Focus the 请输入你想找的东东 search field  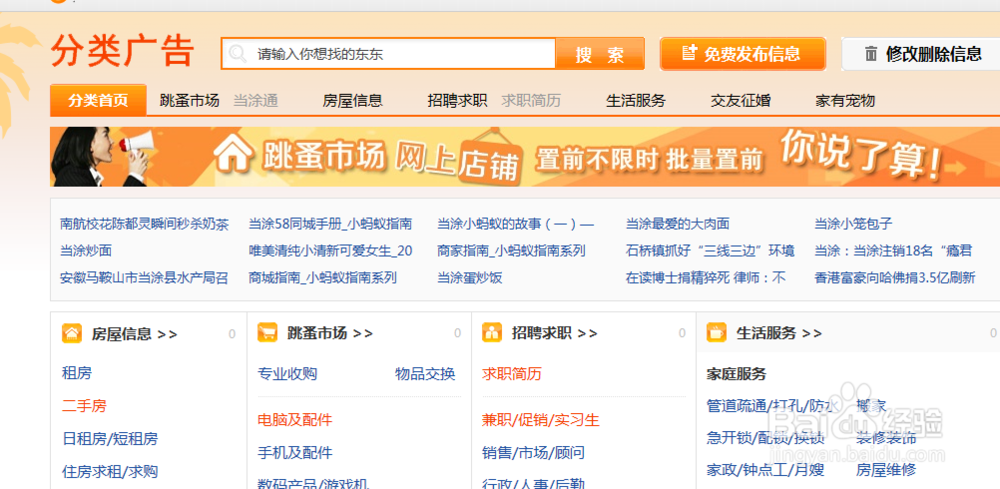click(x=388, y=54)
